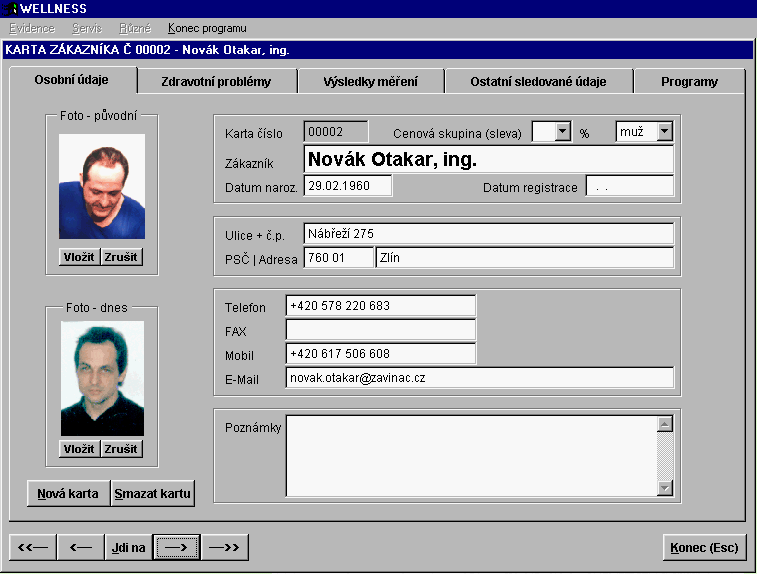Screen dimensions: 757x574
Task: Click Zrušit under Foto - dnes
Action: [121, 449]
